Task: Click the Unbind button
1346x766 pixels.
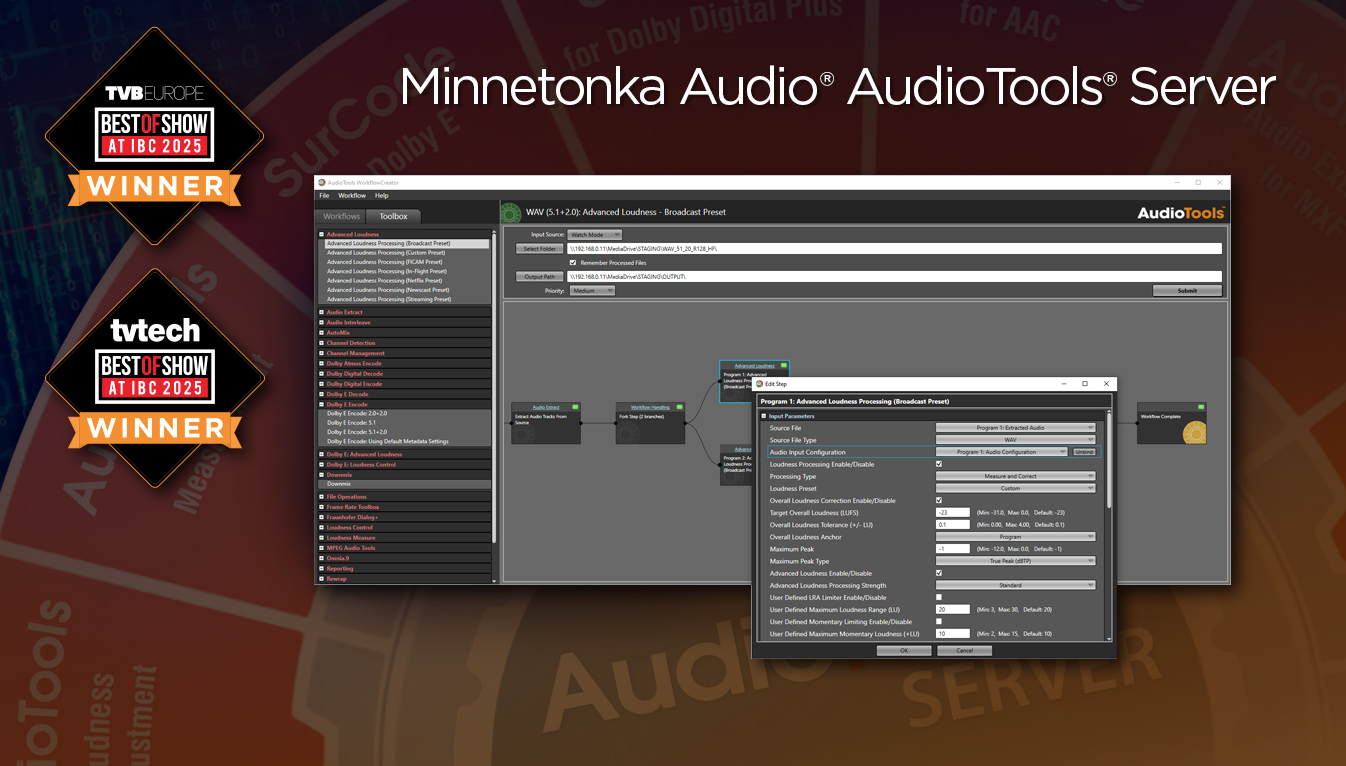Action: coord(1084,452)
